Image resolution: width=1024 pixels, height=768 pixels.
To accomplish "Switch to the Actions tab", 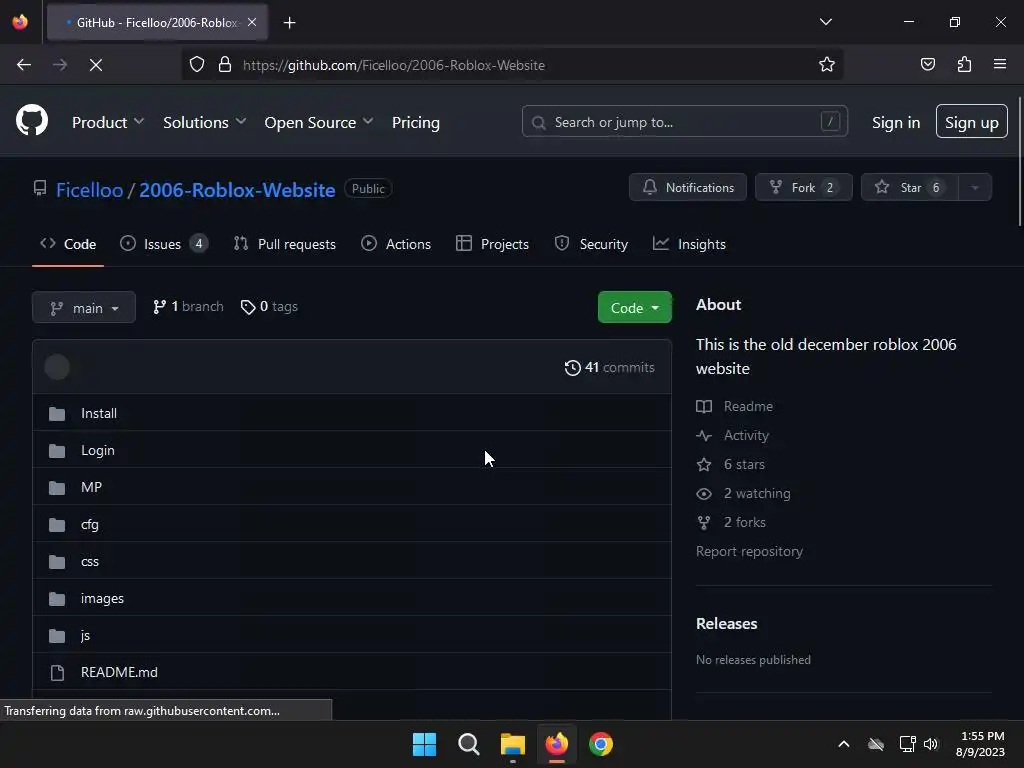I will click(396, 244).
